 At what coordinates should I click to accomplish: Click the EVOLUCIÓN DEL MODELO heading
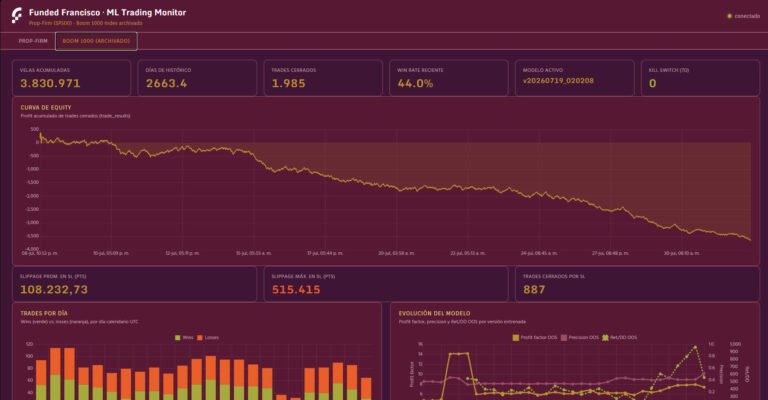(434, 313)
